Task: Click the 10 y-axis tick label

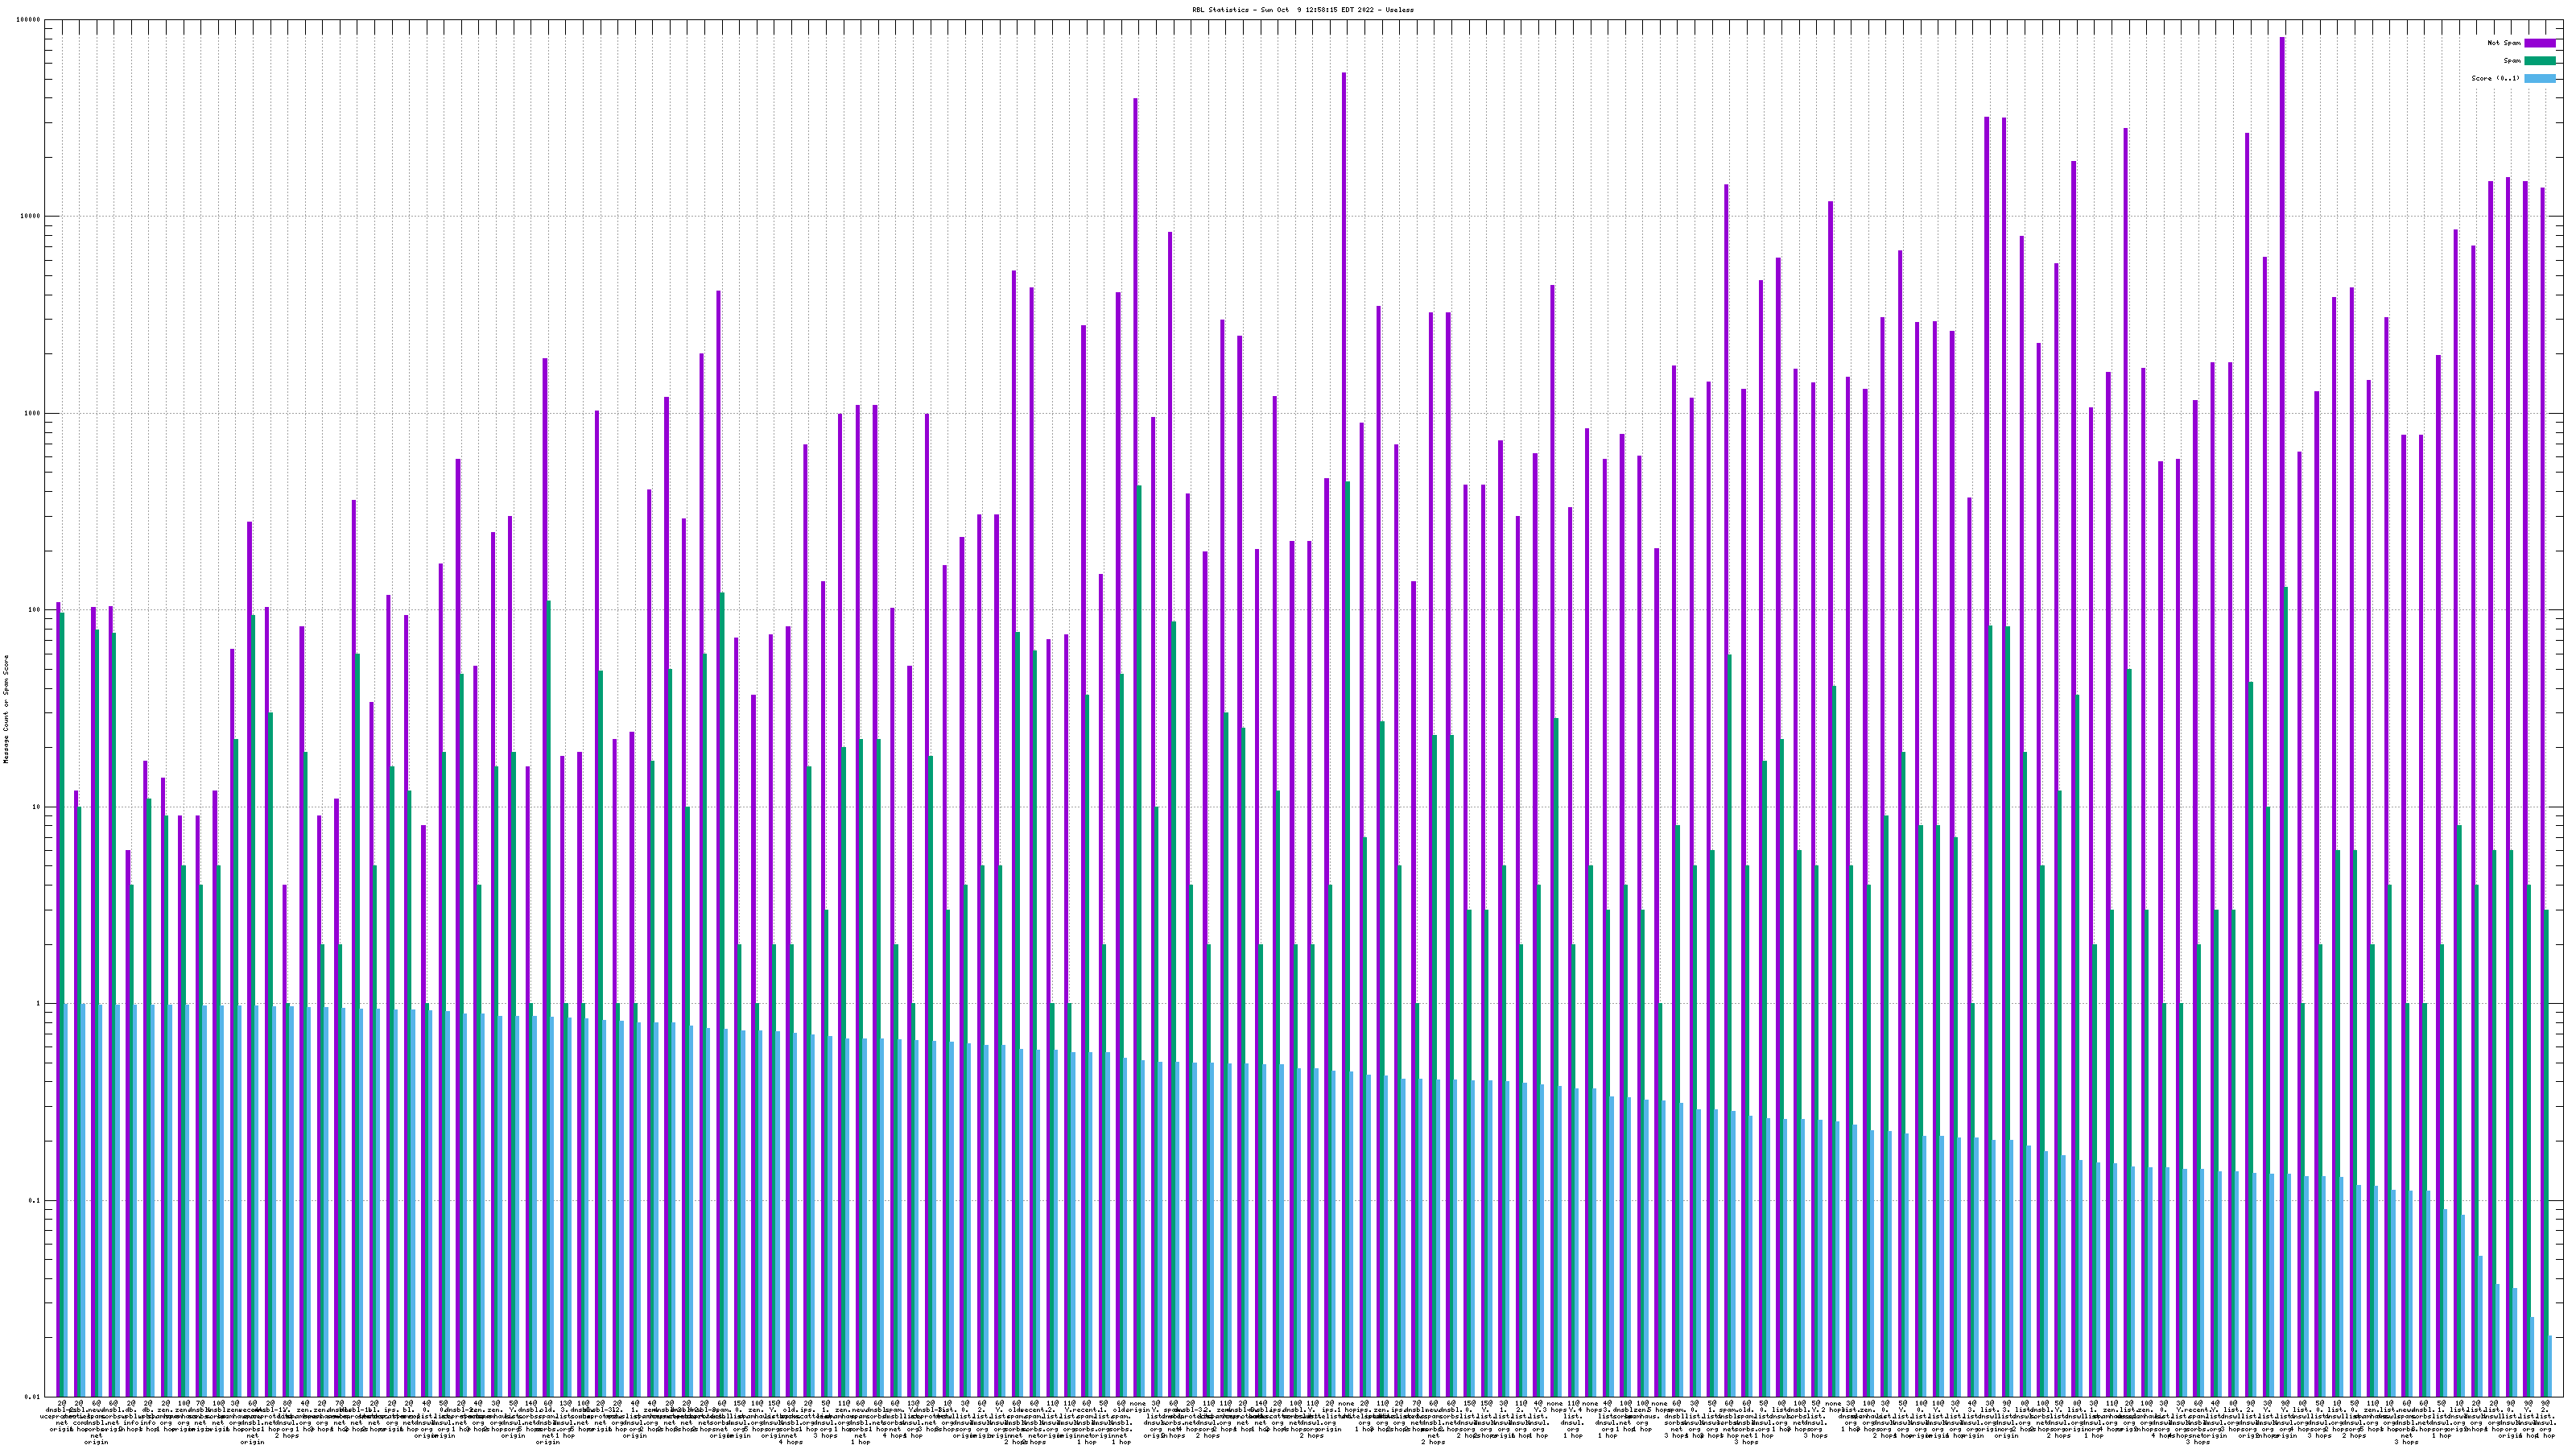Action: coord(37,807)
